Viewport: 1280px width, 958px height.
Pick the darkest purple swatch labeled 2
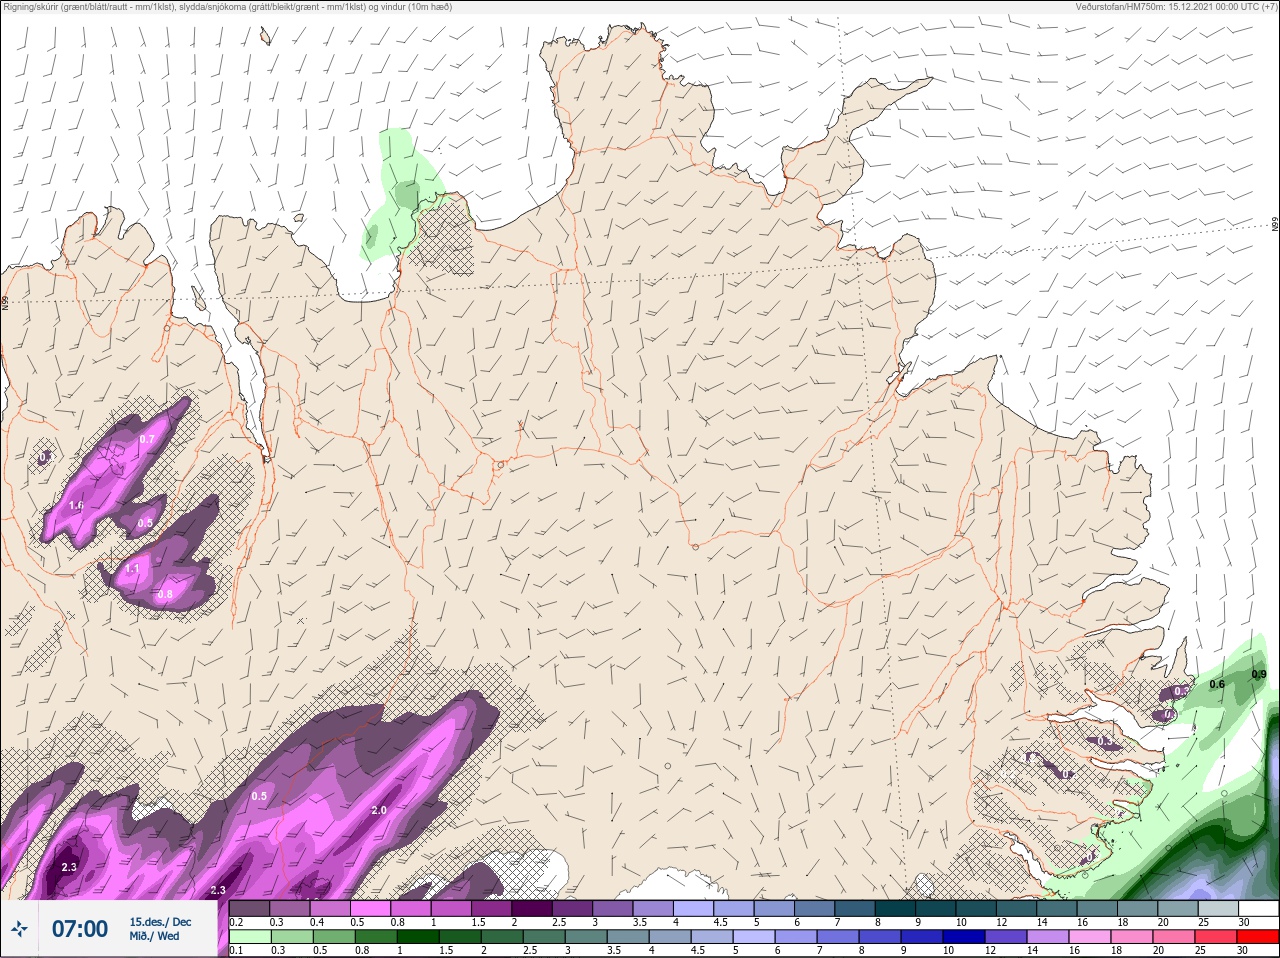point(532,909)
